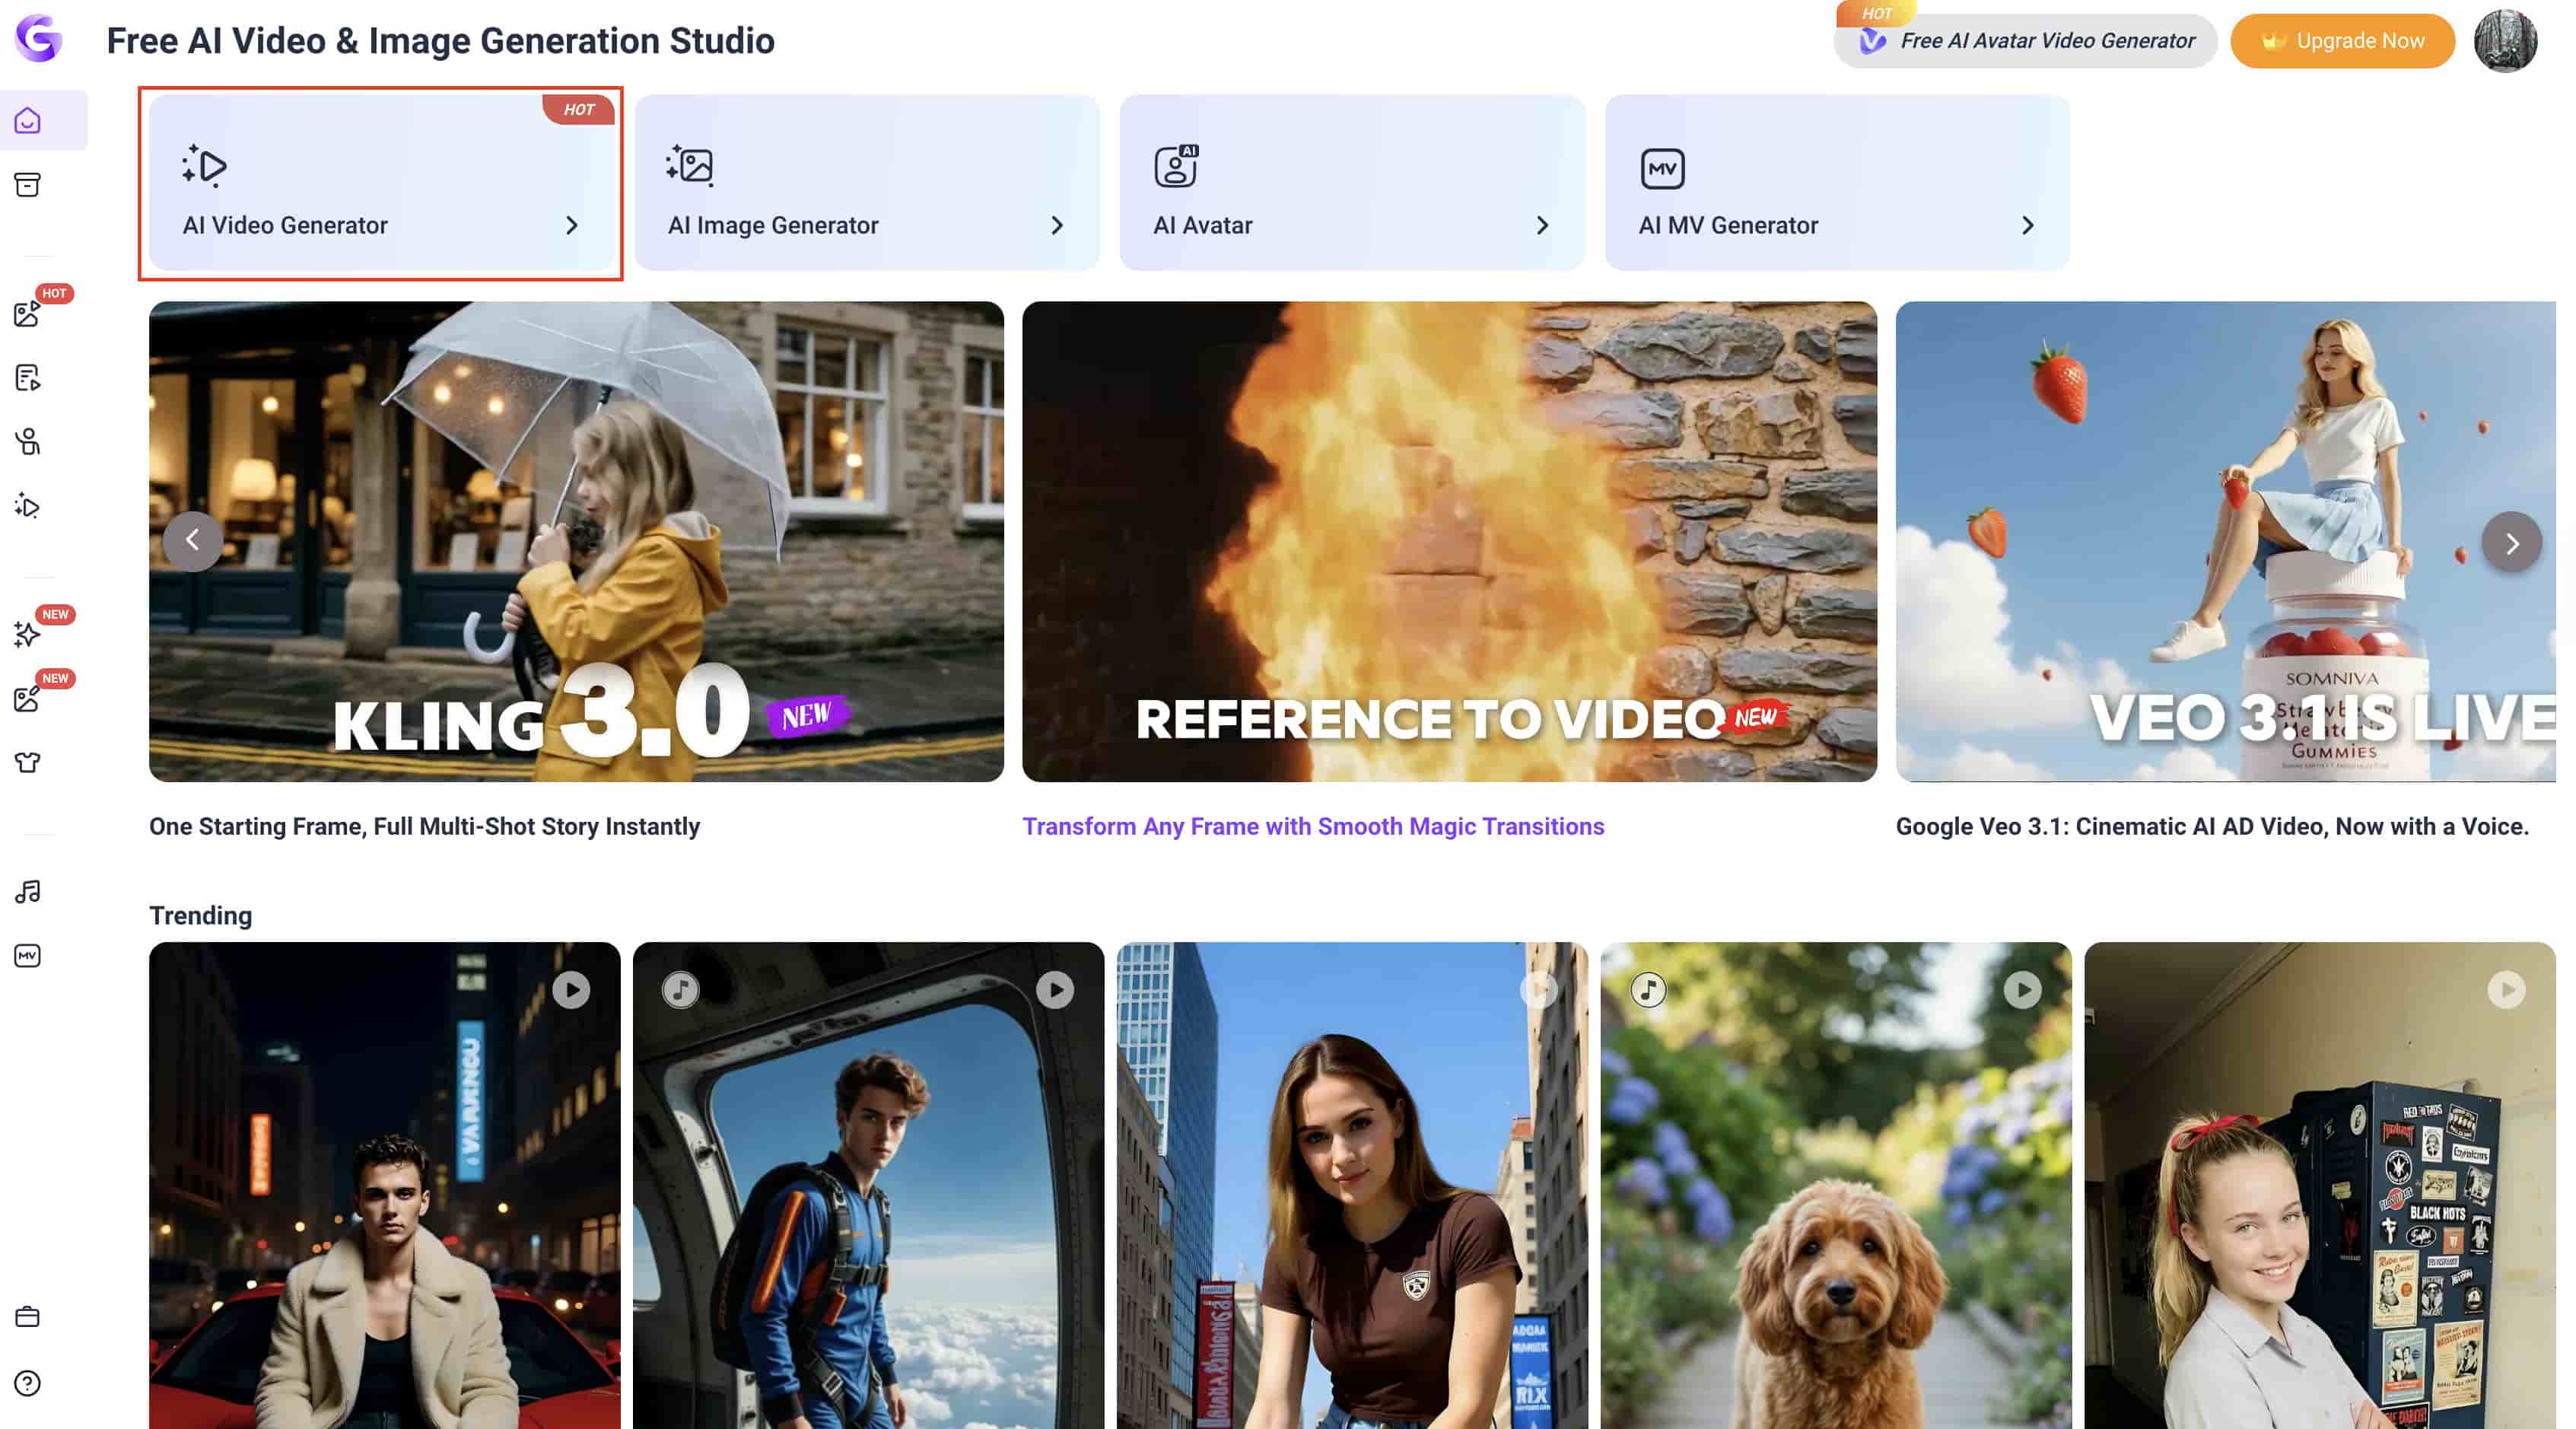Expand the AI Avatar chevron arrow

coord(1542,226)
